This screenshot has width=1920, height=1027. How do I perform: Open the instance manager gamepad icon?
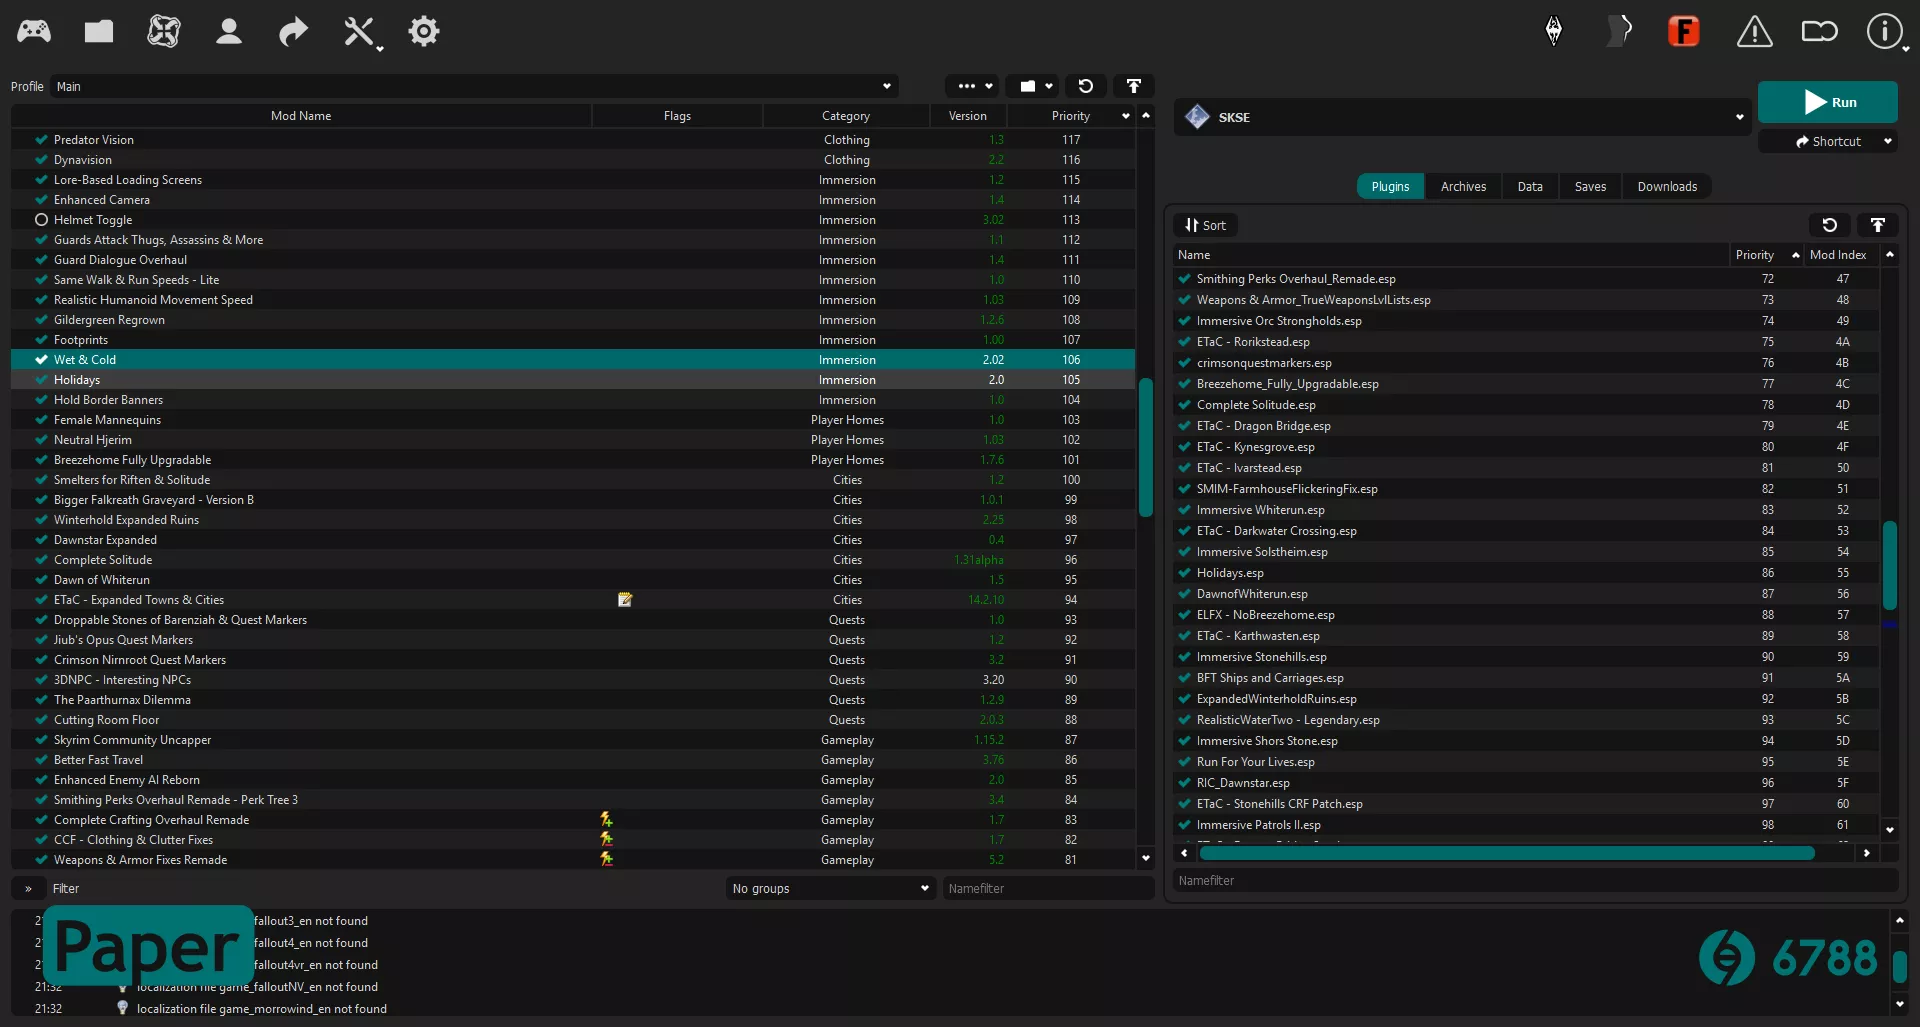coord(34,31)
